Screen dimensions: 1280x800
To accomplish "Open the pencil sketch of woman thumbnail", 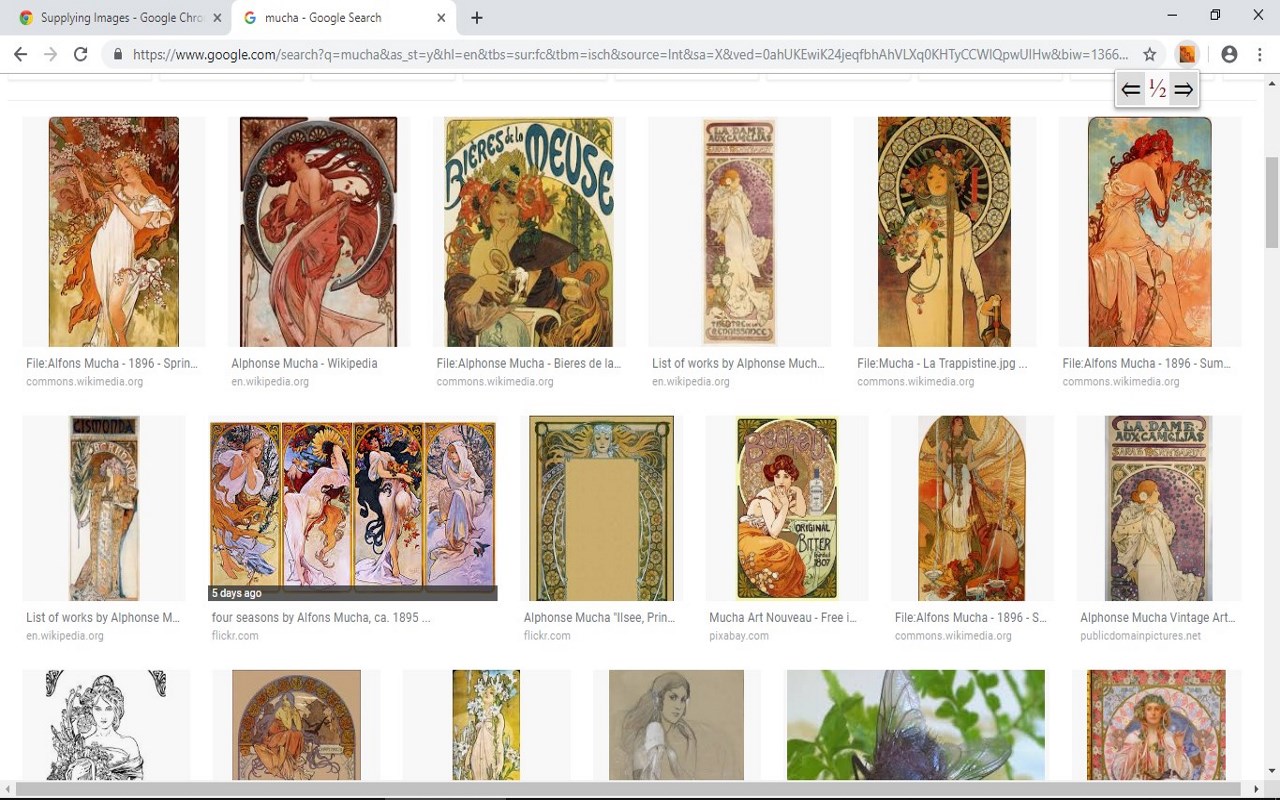I will (x=676, y=725).
